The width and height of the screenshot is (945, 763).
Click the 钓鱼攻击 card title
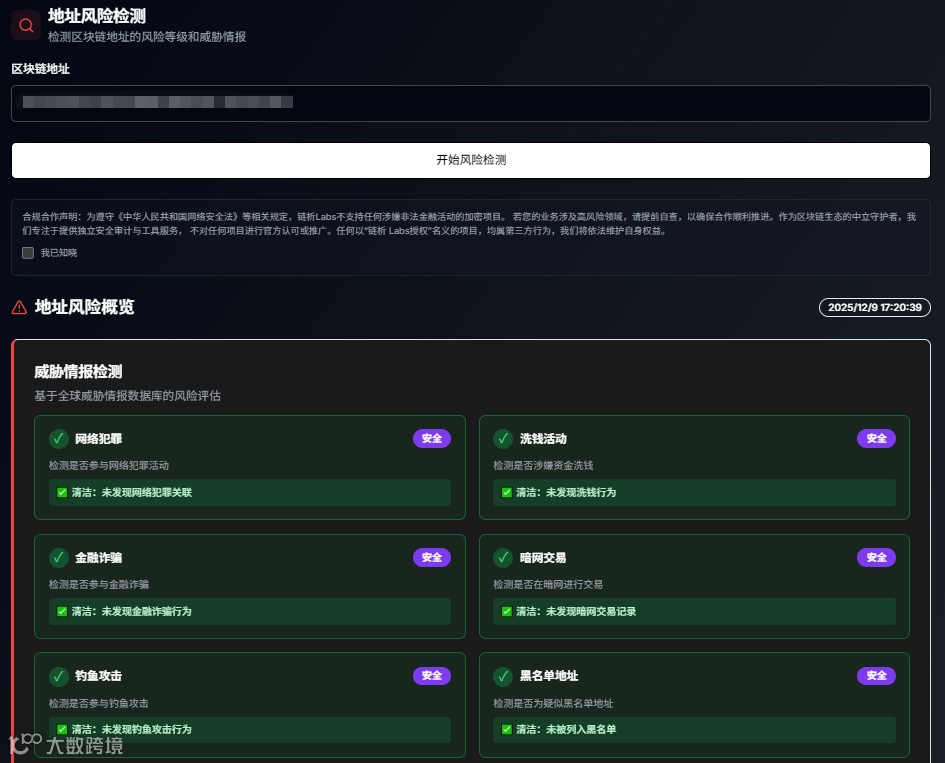[98, 676]
